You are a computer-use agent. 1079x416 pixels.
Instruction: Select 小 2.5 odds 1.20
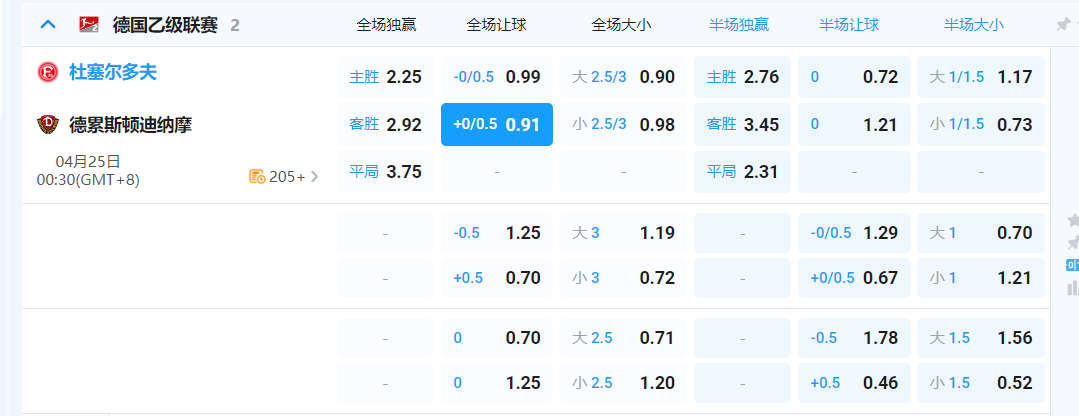(623, 383)
